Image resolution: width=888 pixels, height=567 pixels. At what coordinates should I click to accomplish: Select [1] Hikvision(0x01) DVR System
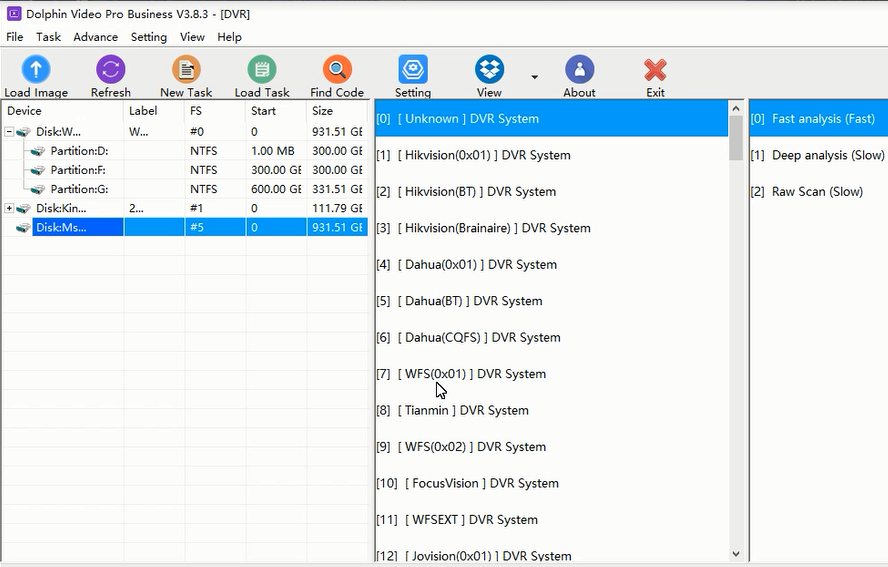552,155
